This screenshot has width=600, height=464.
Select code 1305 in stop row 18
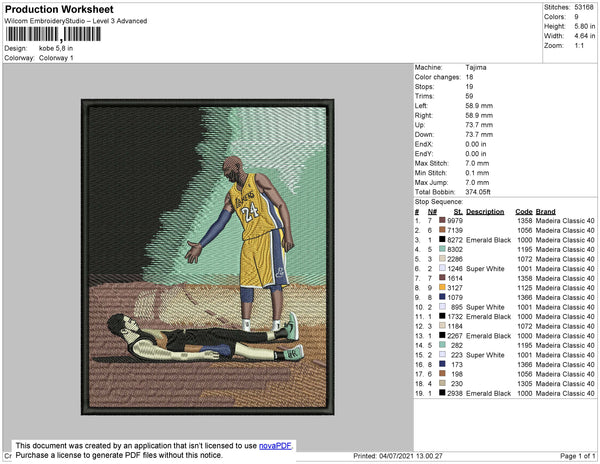pos(525,384)
